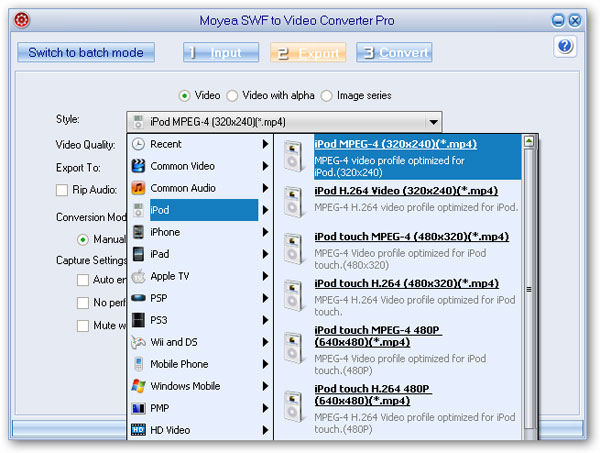Click the Apple TV apple icon
600x453 pixels.
[x=138, y=276]
